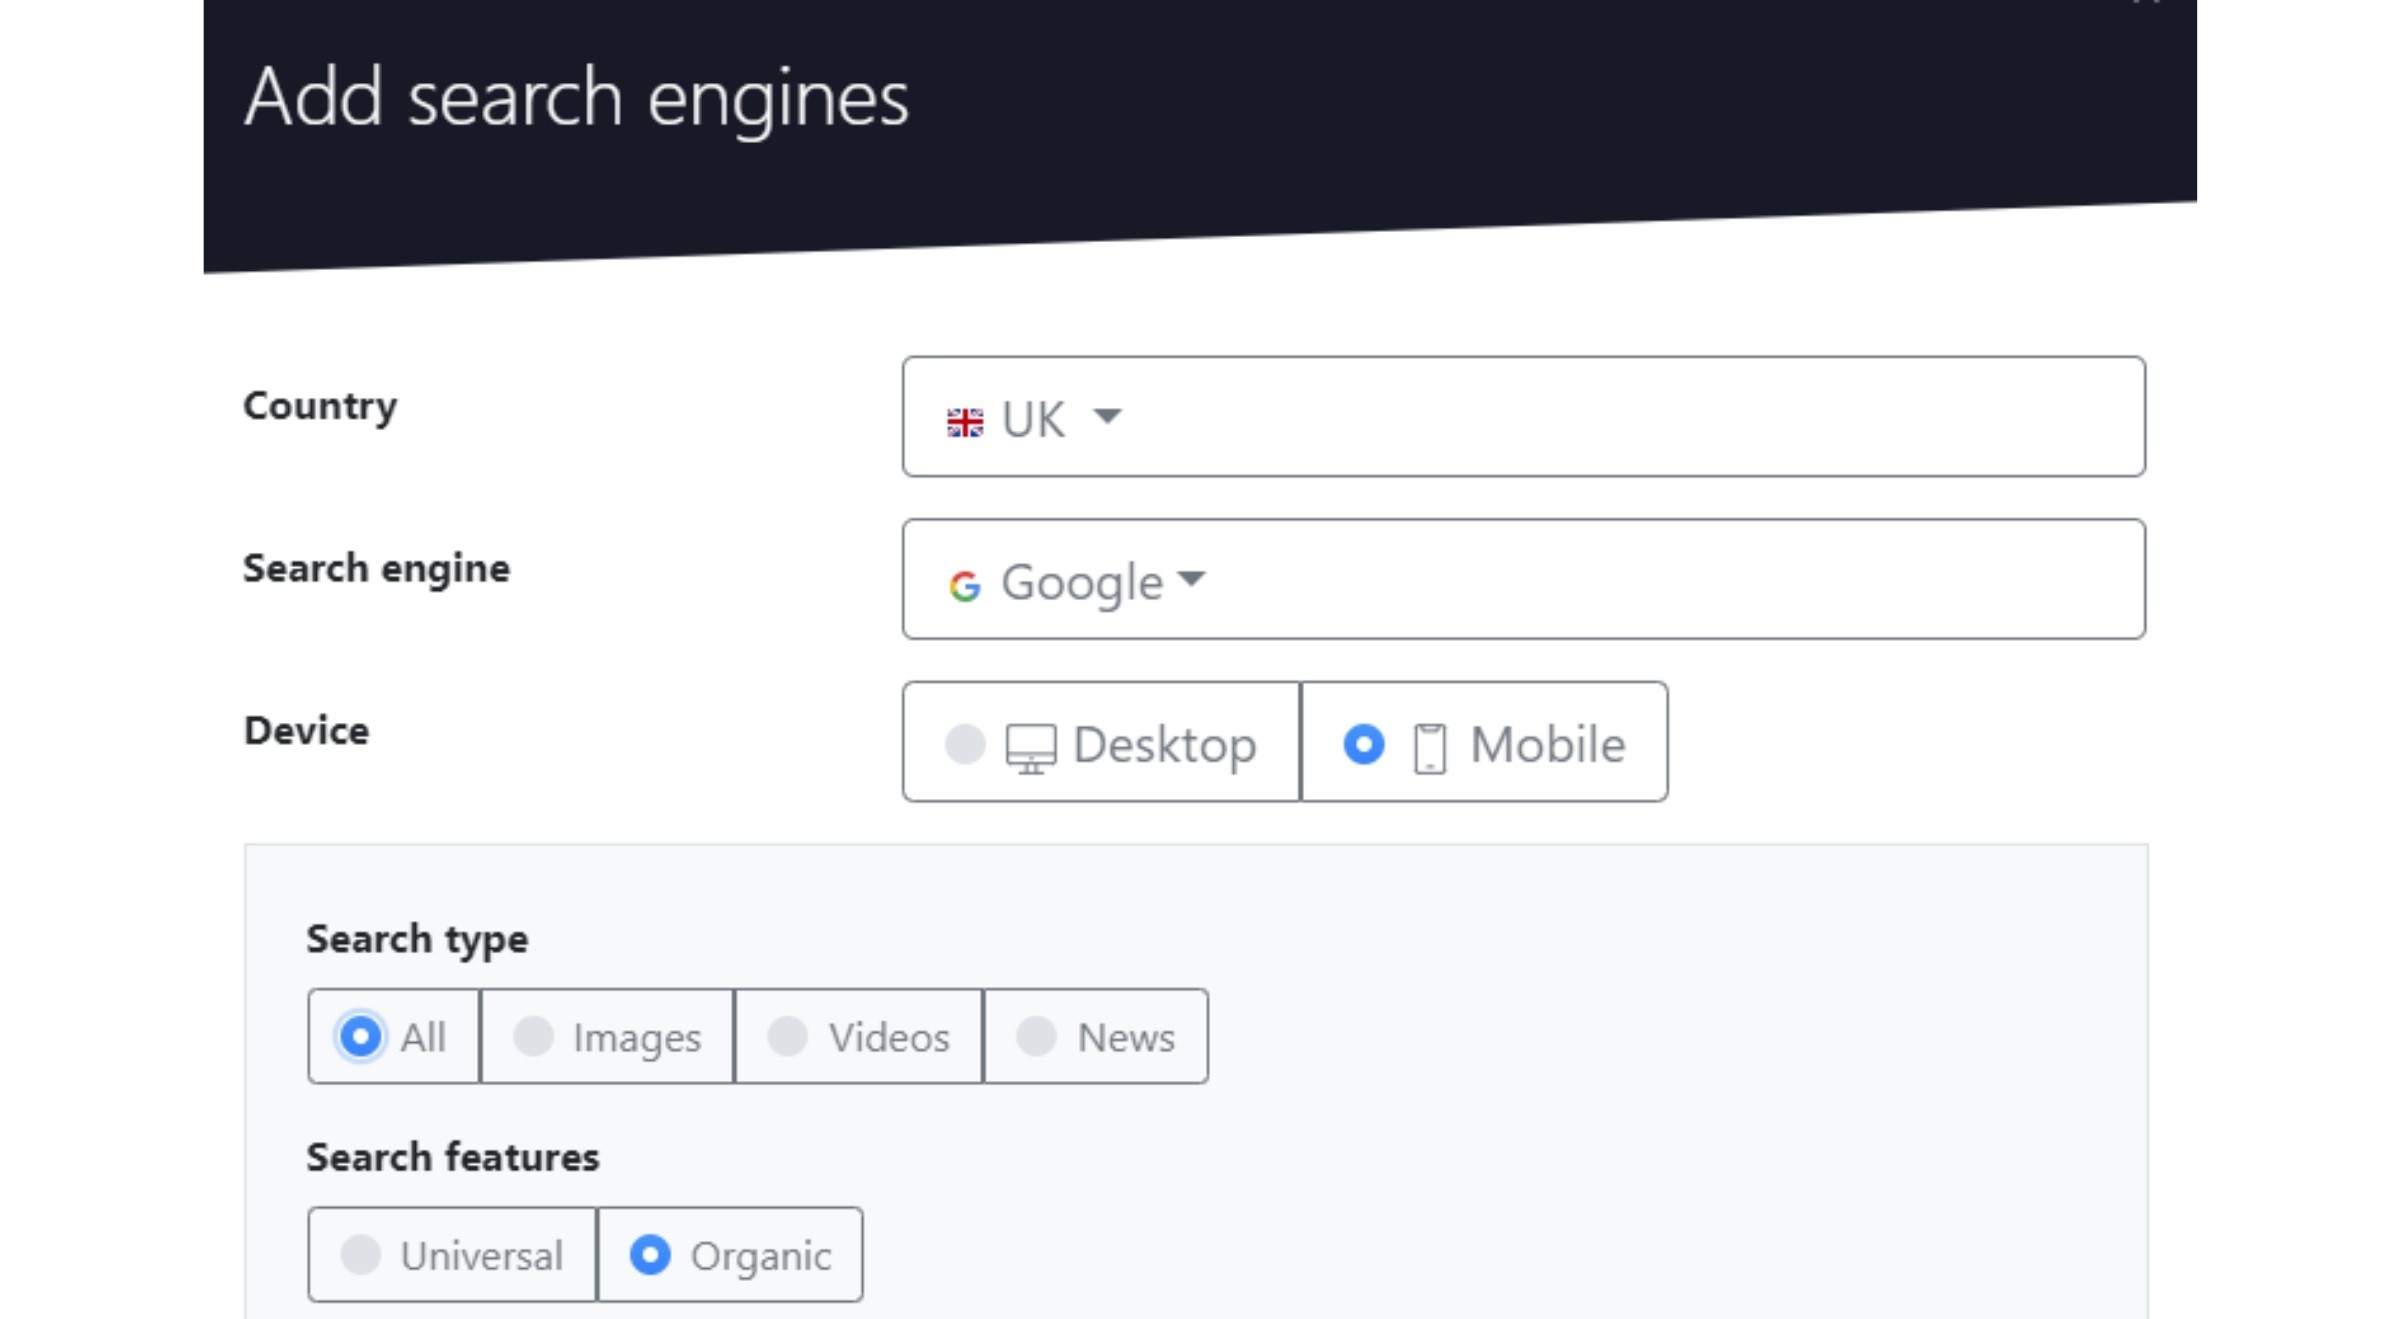Click the UK flag icon

click(x=965, y=422)
